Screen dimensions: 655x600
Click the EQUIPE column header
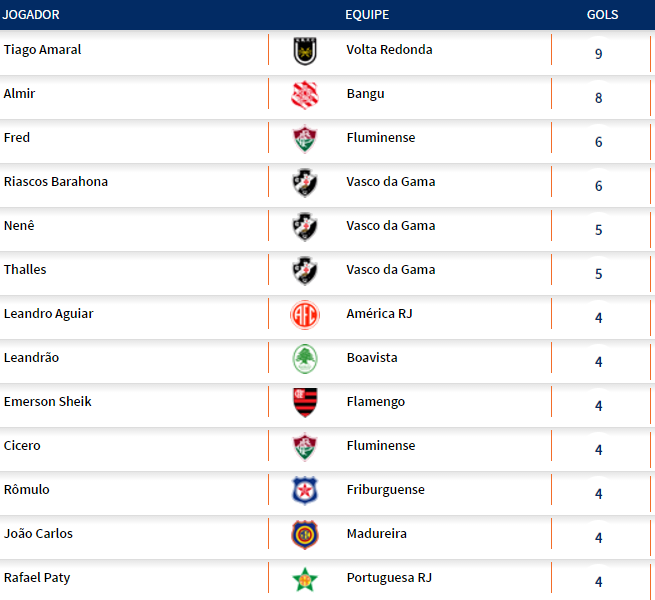(x=367, y=15)
